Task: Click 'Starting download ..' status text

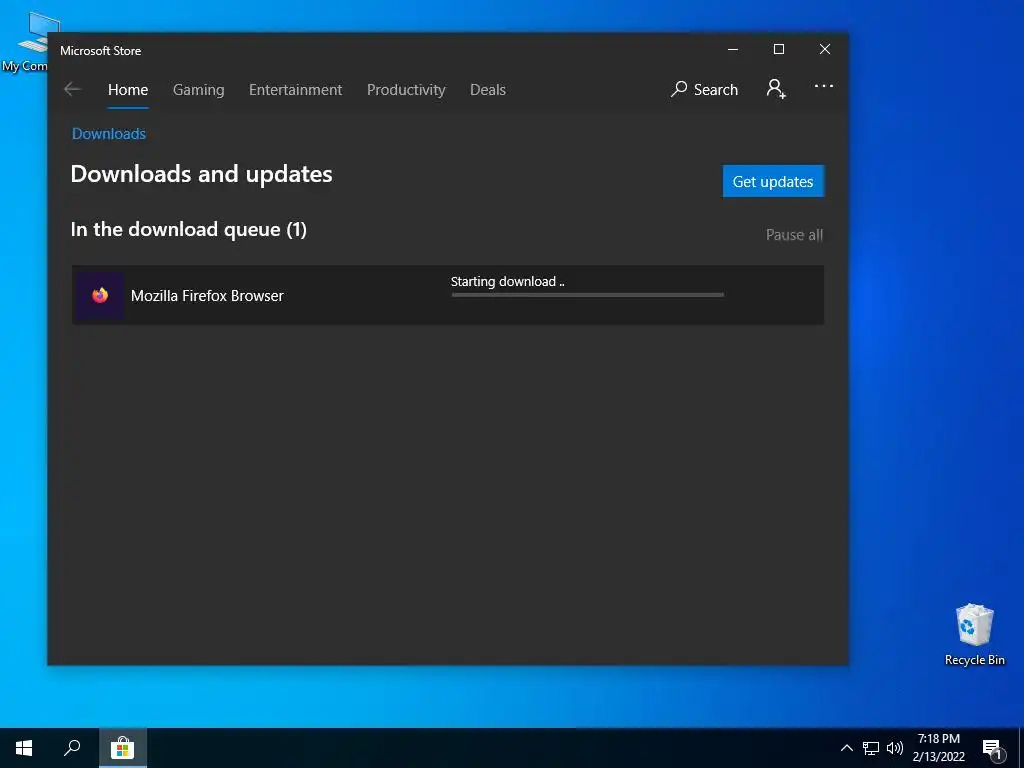Action: tap(507, 281)
